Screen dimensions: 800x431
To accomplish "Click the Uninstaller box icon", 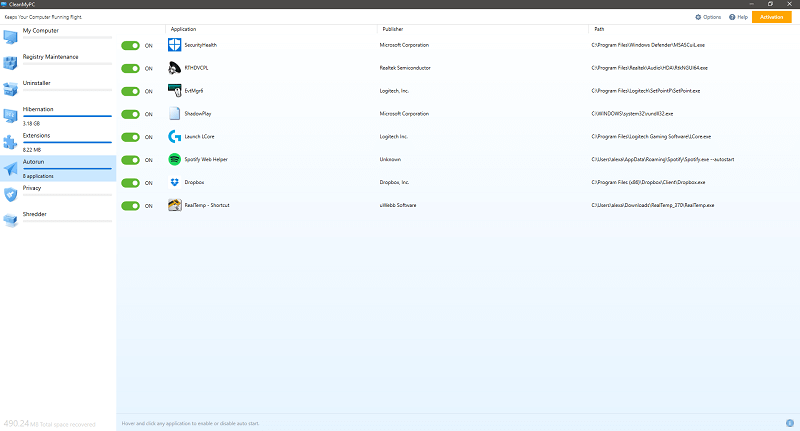I will 10,90.
